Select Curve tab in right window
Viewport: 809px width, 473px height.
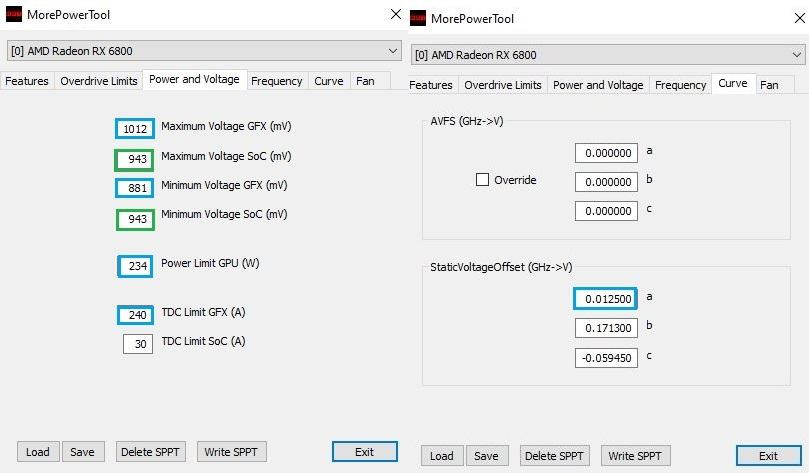(x=733, y=84)
